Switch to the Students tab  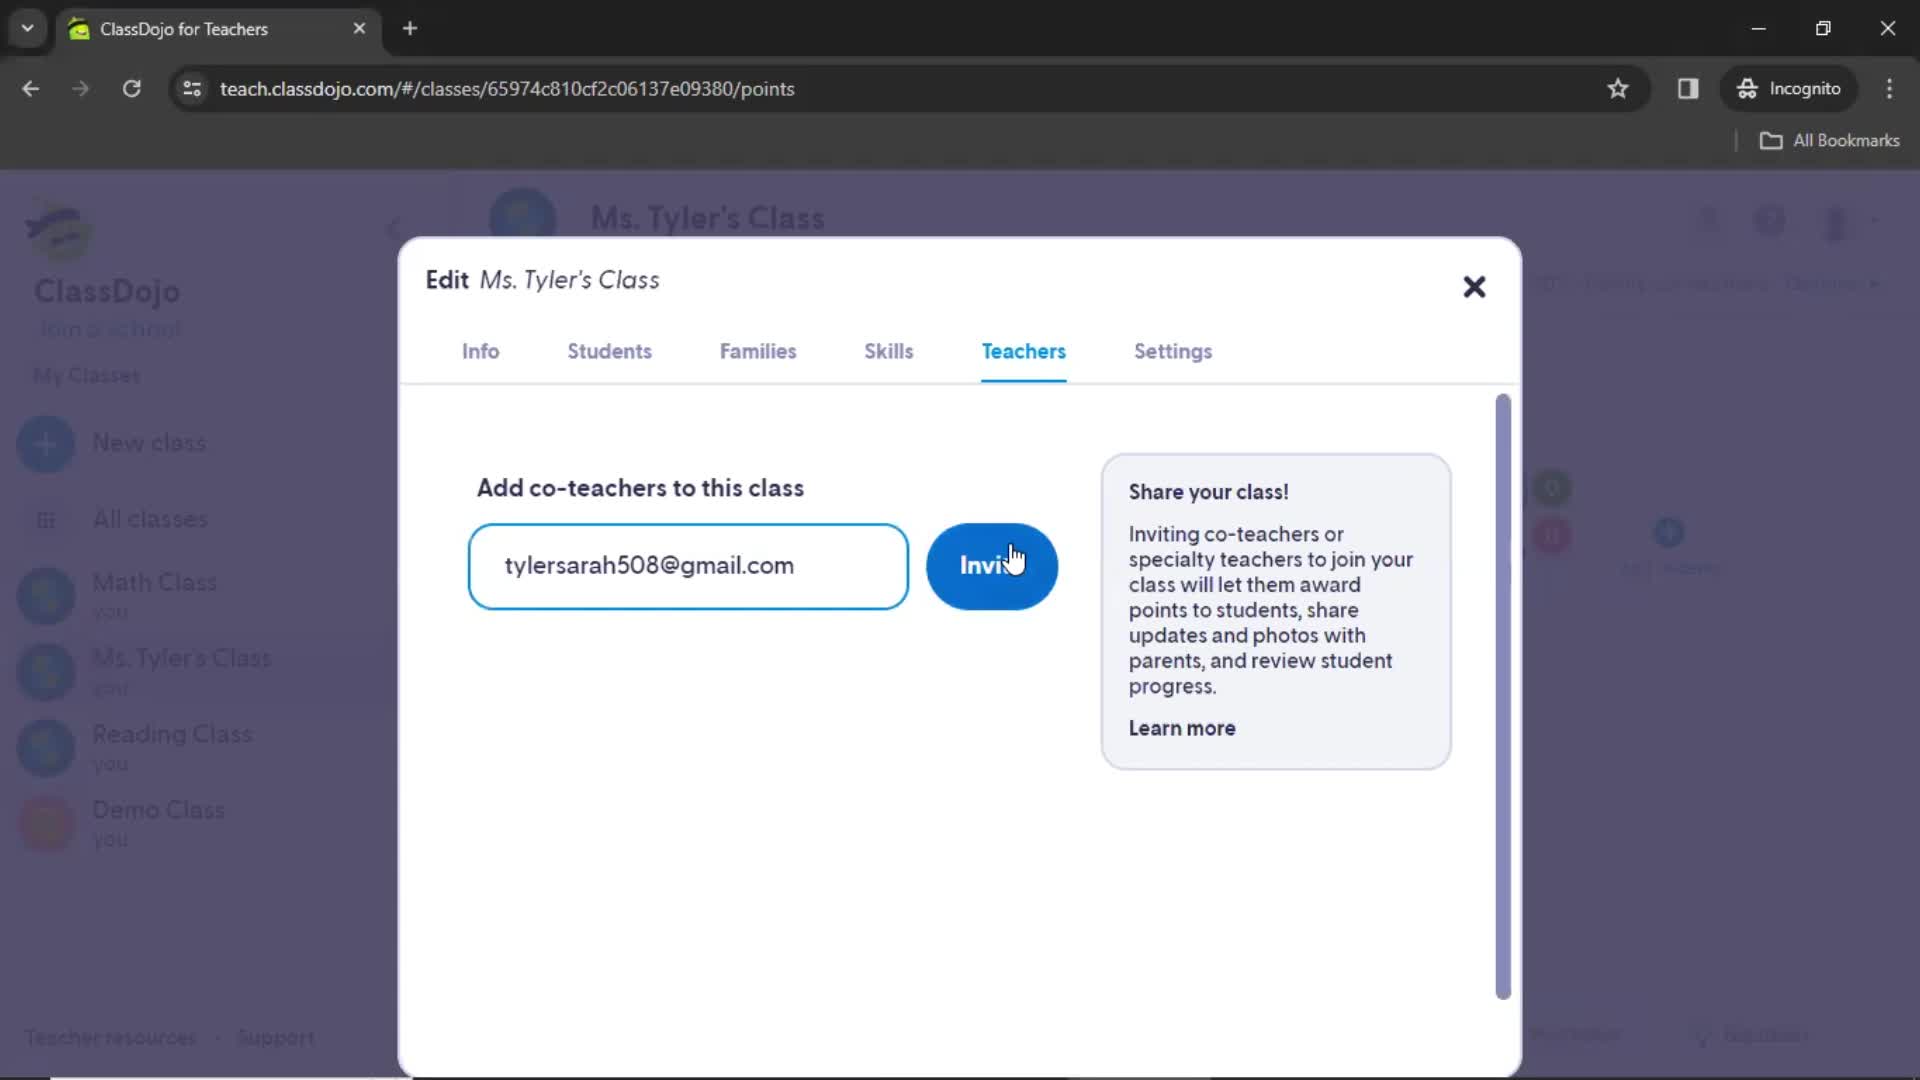click(x=609, y=351)
